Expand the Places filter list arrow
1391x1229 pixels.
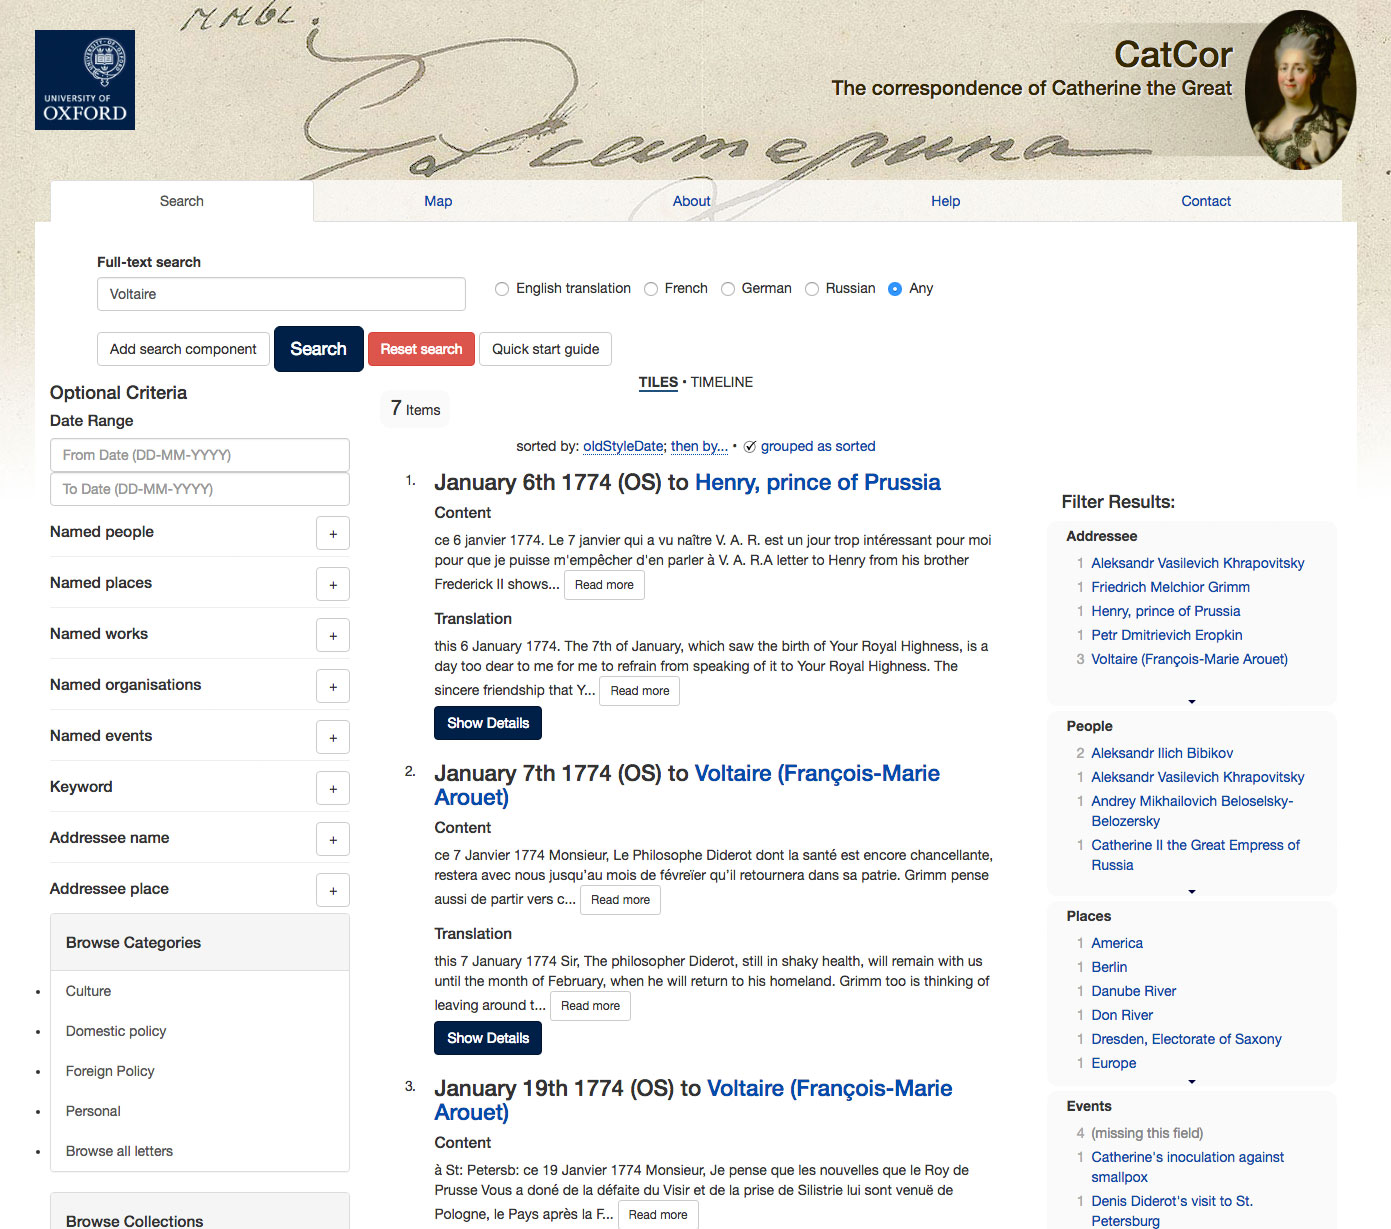[x=1191, y=1081]
